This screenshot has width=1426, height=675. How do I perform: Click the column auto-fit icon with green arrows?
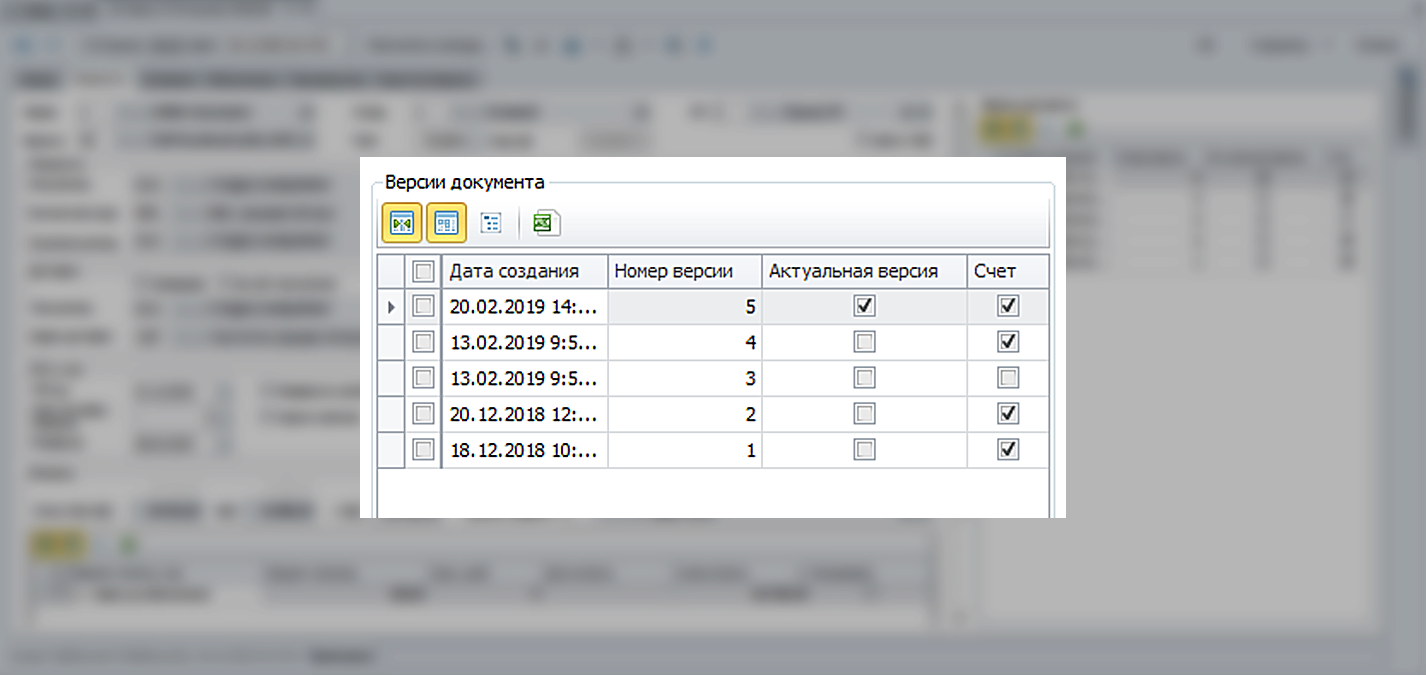(x=401, y=223)
